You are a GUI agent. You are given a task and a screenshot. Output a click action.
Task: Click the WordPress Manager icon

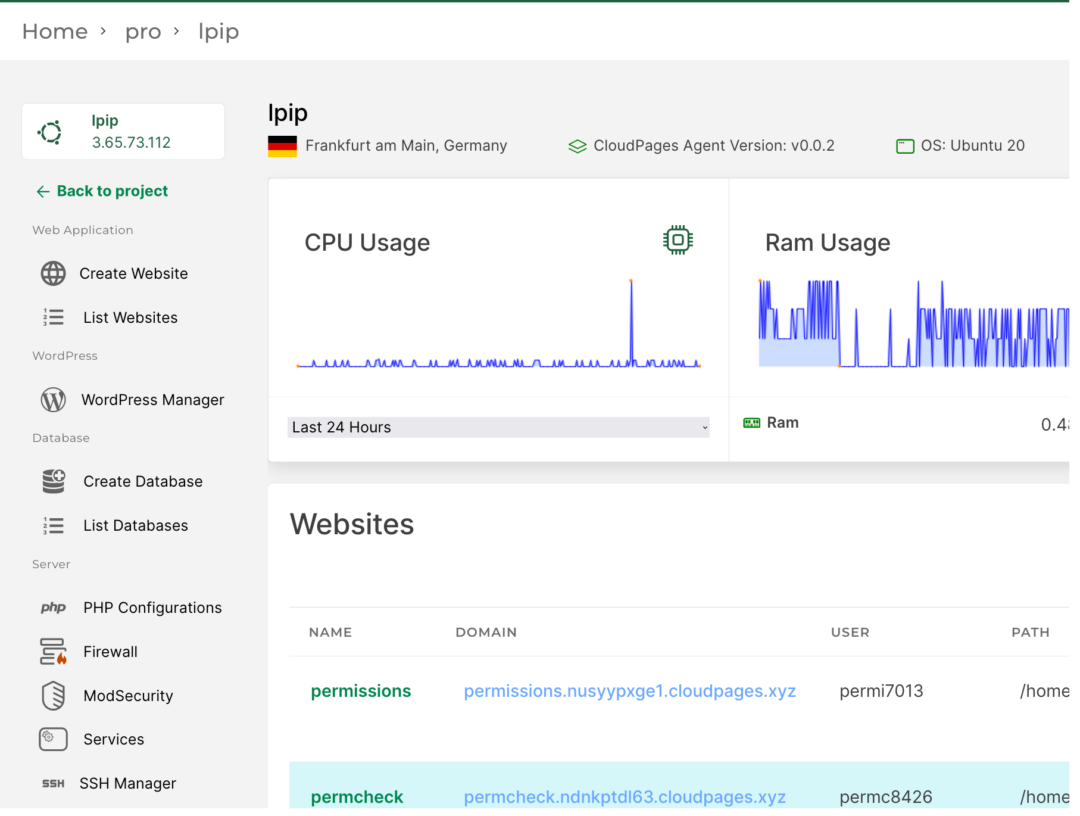point(52,399)
